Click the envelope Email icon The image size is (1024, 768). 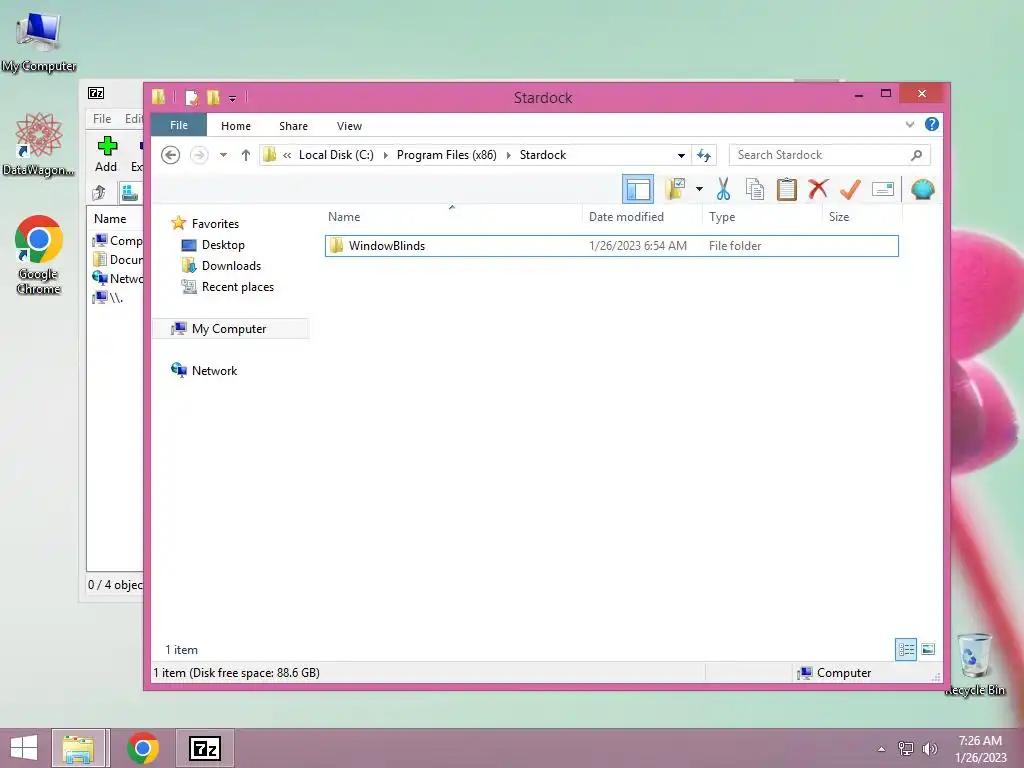point(882,189)
